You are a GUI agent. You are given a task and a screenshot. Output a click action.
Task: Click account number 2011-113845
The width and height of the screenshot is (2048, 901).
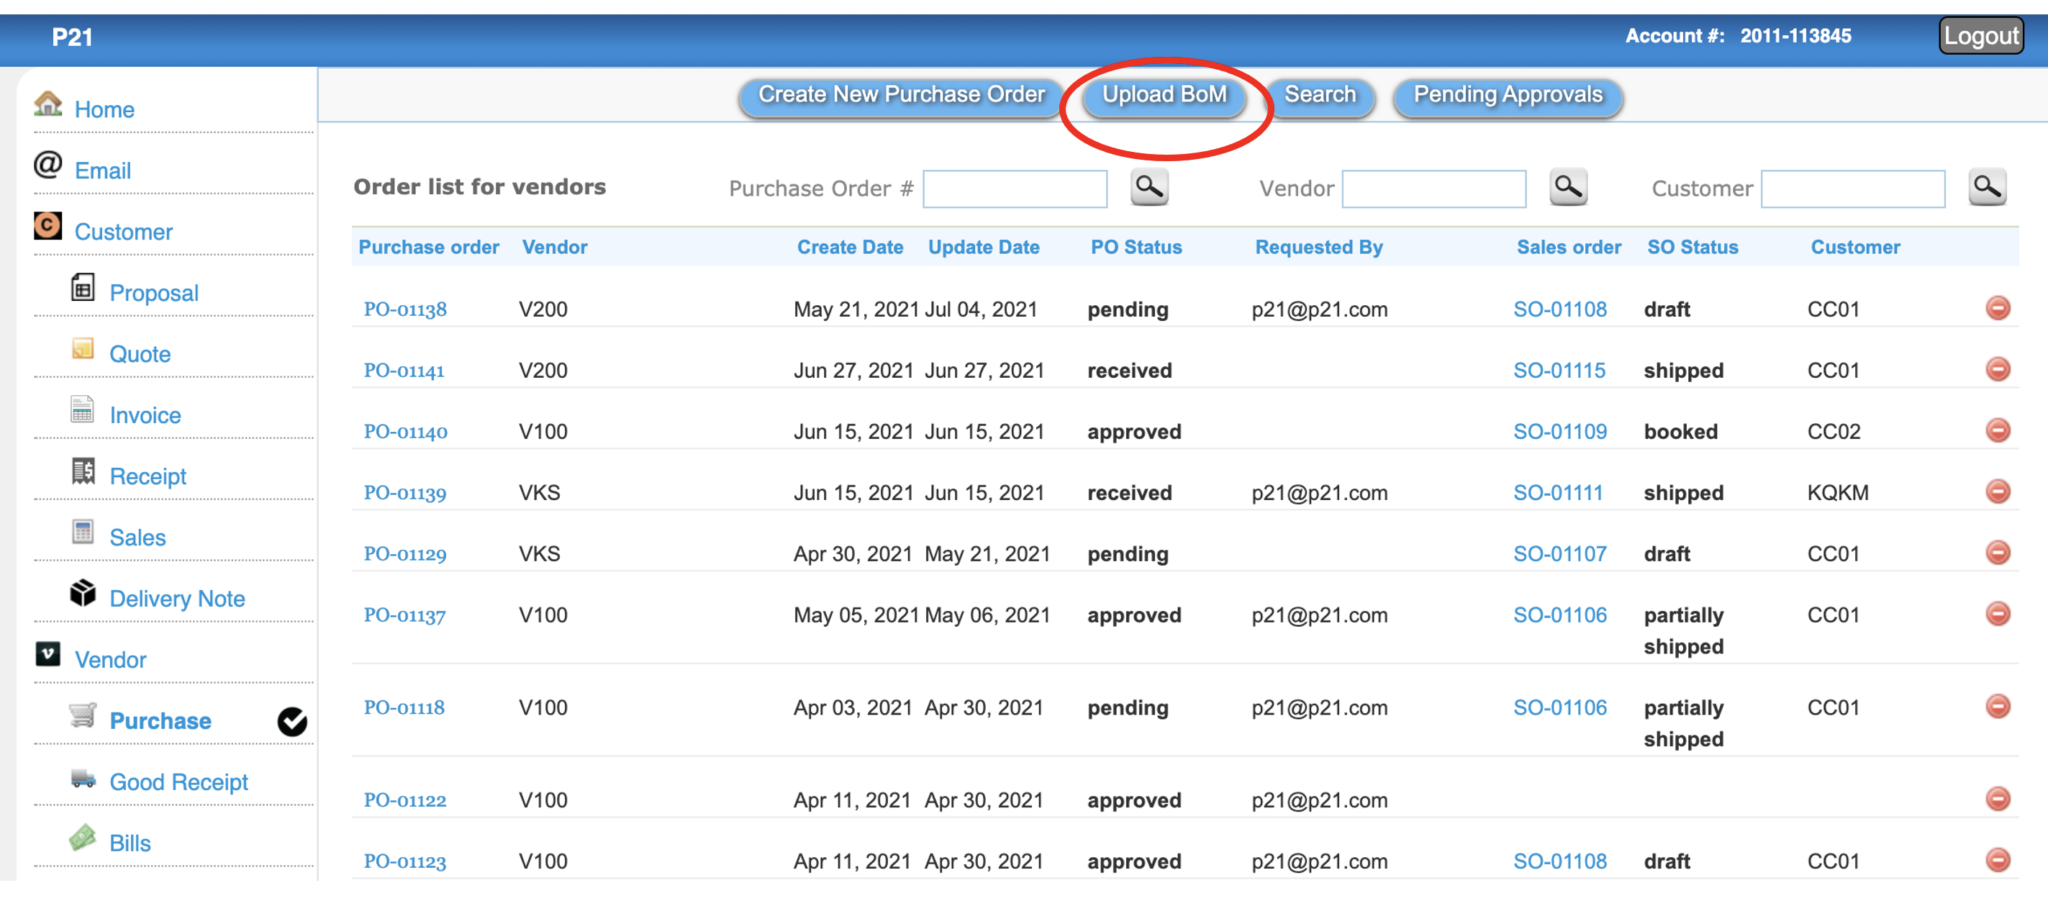point(1796,36)
